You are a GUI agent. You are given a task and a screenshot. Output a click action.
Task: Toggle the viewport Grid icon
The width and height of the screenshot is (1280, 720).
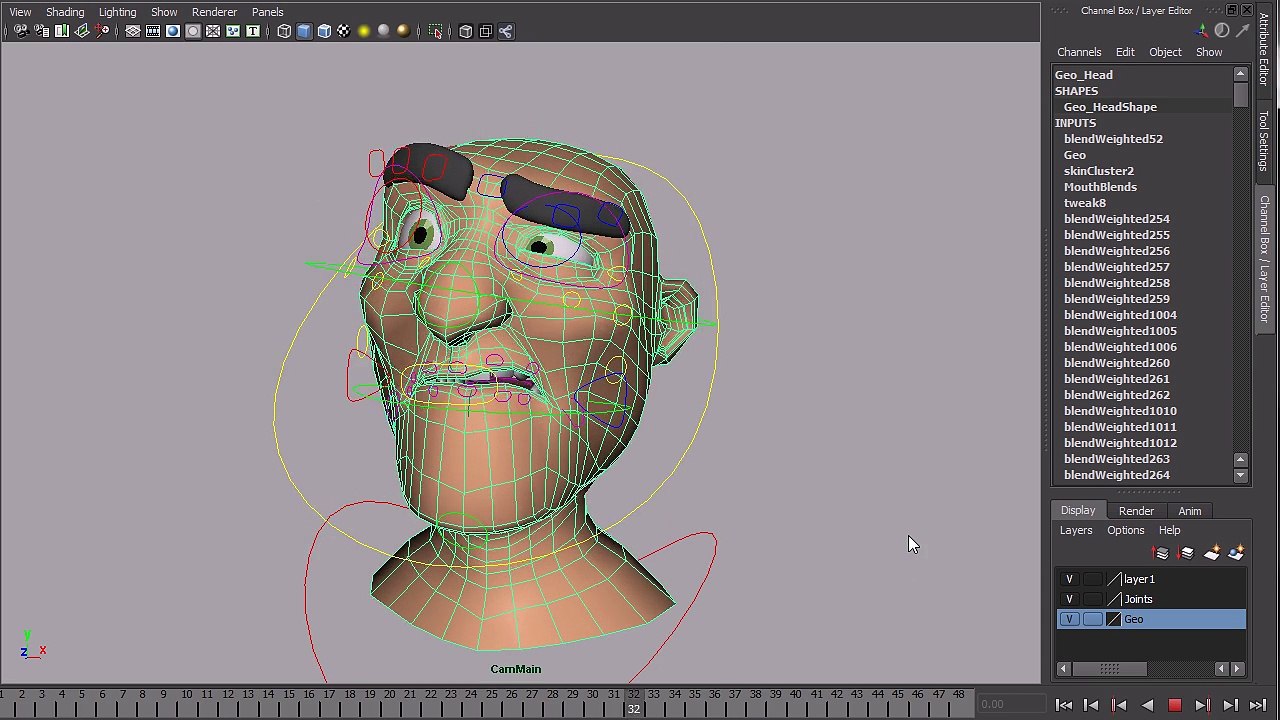133,31
